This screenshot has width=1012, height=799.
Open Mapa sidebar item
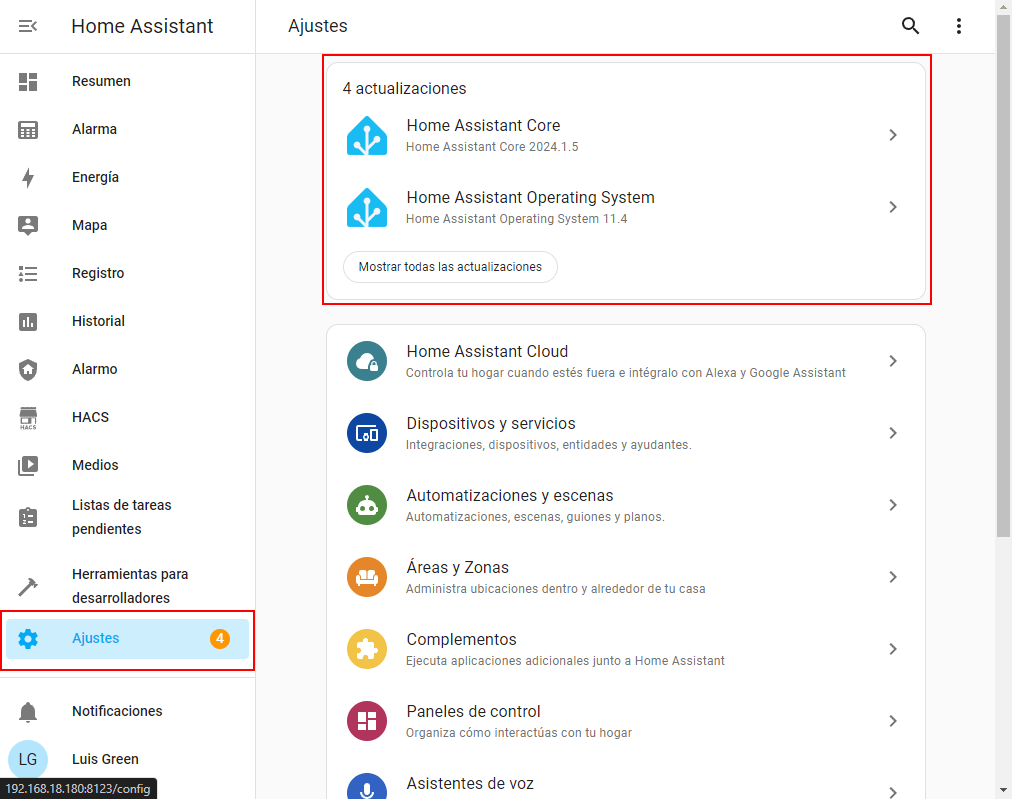pyautogui.click(x=127, y=225)
